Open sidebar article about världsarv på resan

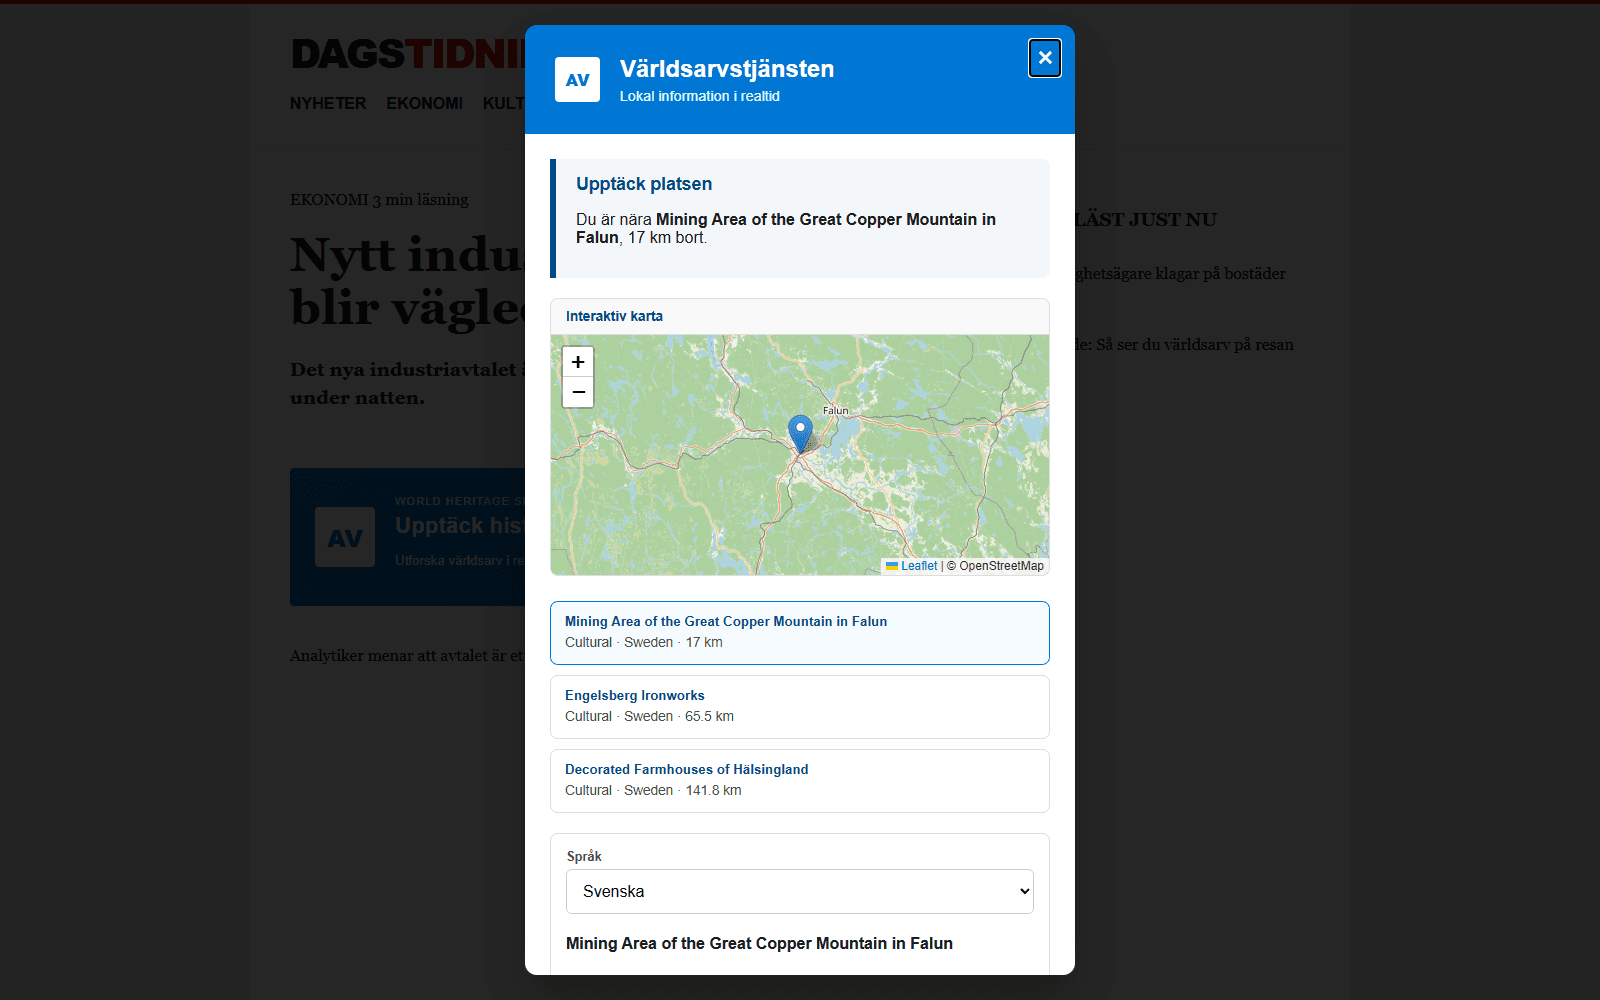point(1185,345)
